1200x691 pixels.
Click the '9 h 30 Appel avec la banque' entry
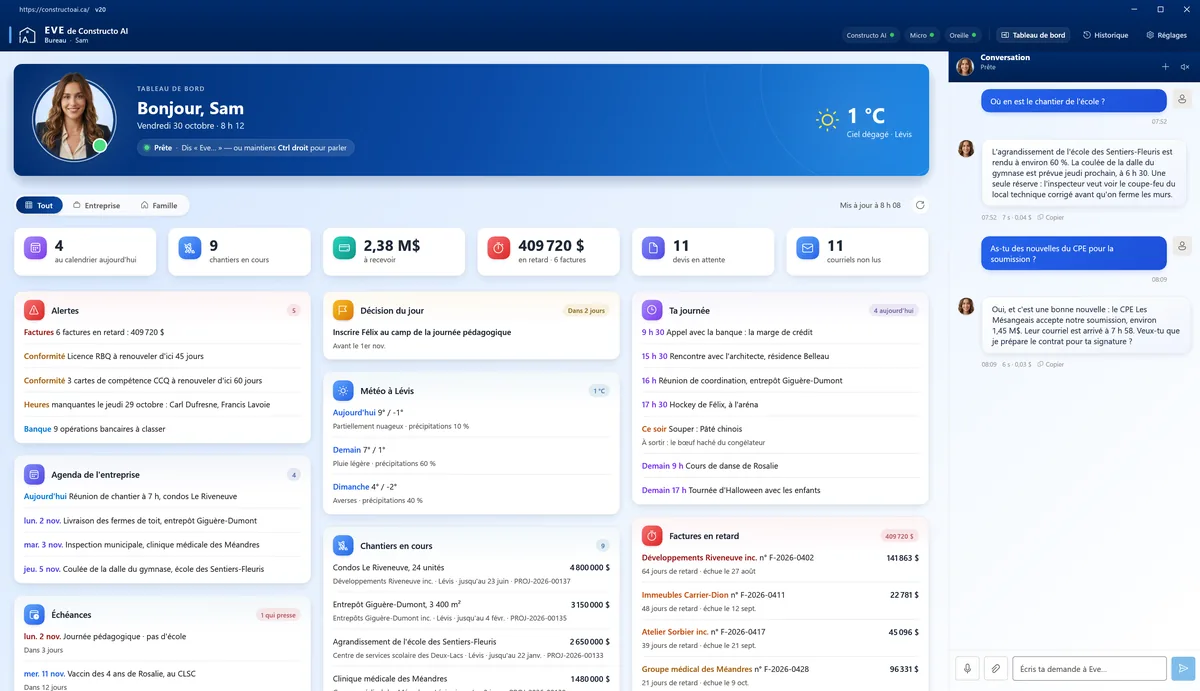(x=780, y=332)
